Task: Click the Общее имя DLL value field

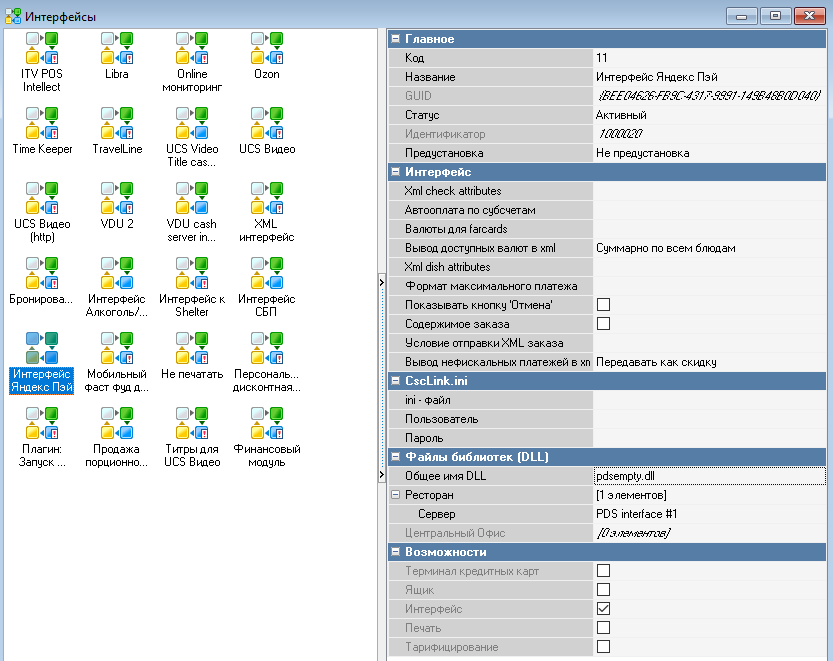Action: point(708,476)
